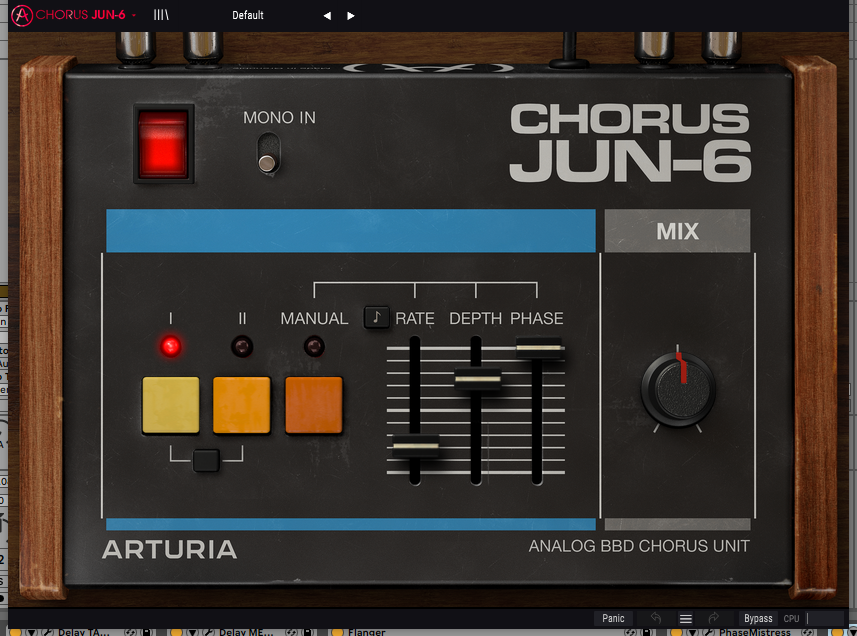This screenshot has width=857, height=636.
Task: Click the MANUAL label text
Action: (x=314, y=318)
